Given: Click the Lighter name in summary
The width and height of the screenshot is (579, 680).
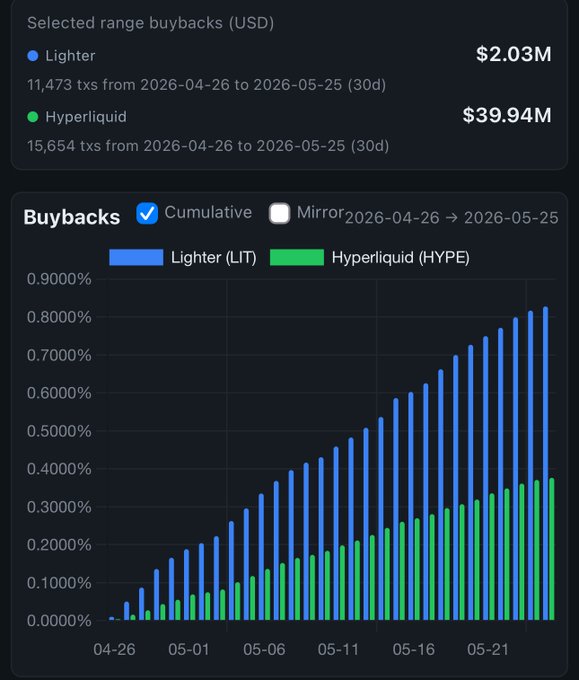Looking at the screenshot, I should click(70, 56).
